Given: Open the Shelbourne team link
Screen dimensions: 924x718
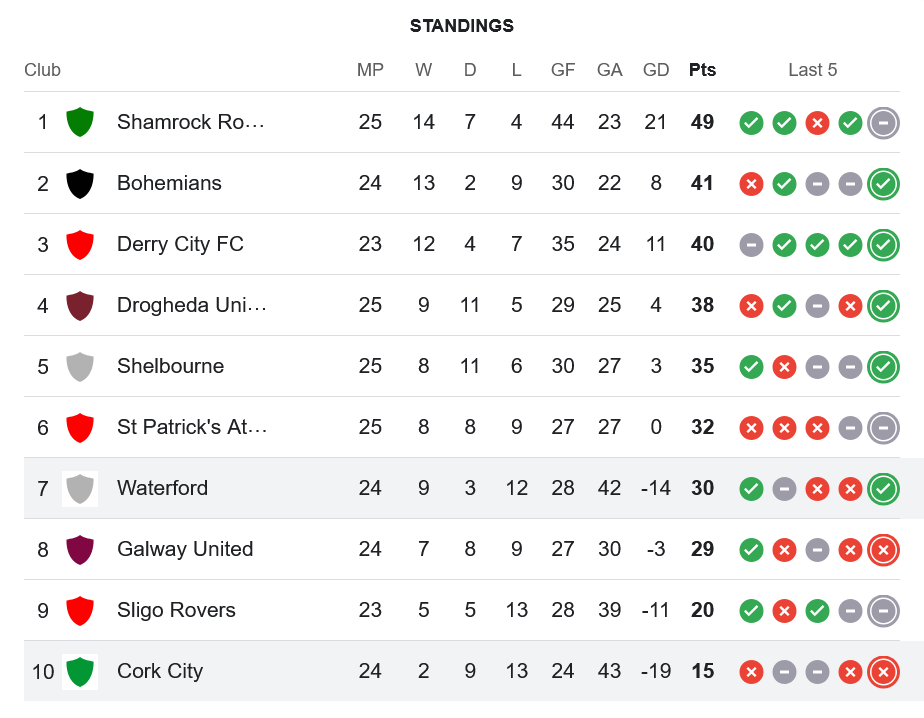Looking at the screenshot, I should tap(170, 366).
